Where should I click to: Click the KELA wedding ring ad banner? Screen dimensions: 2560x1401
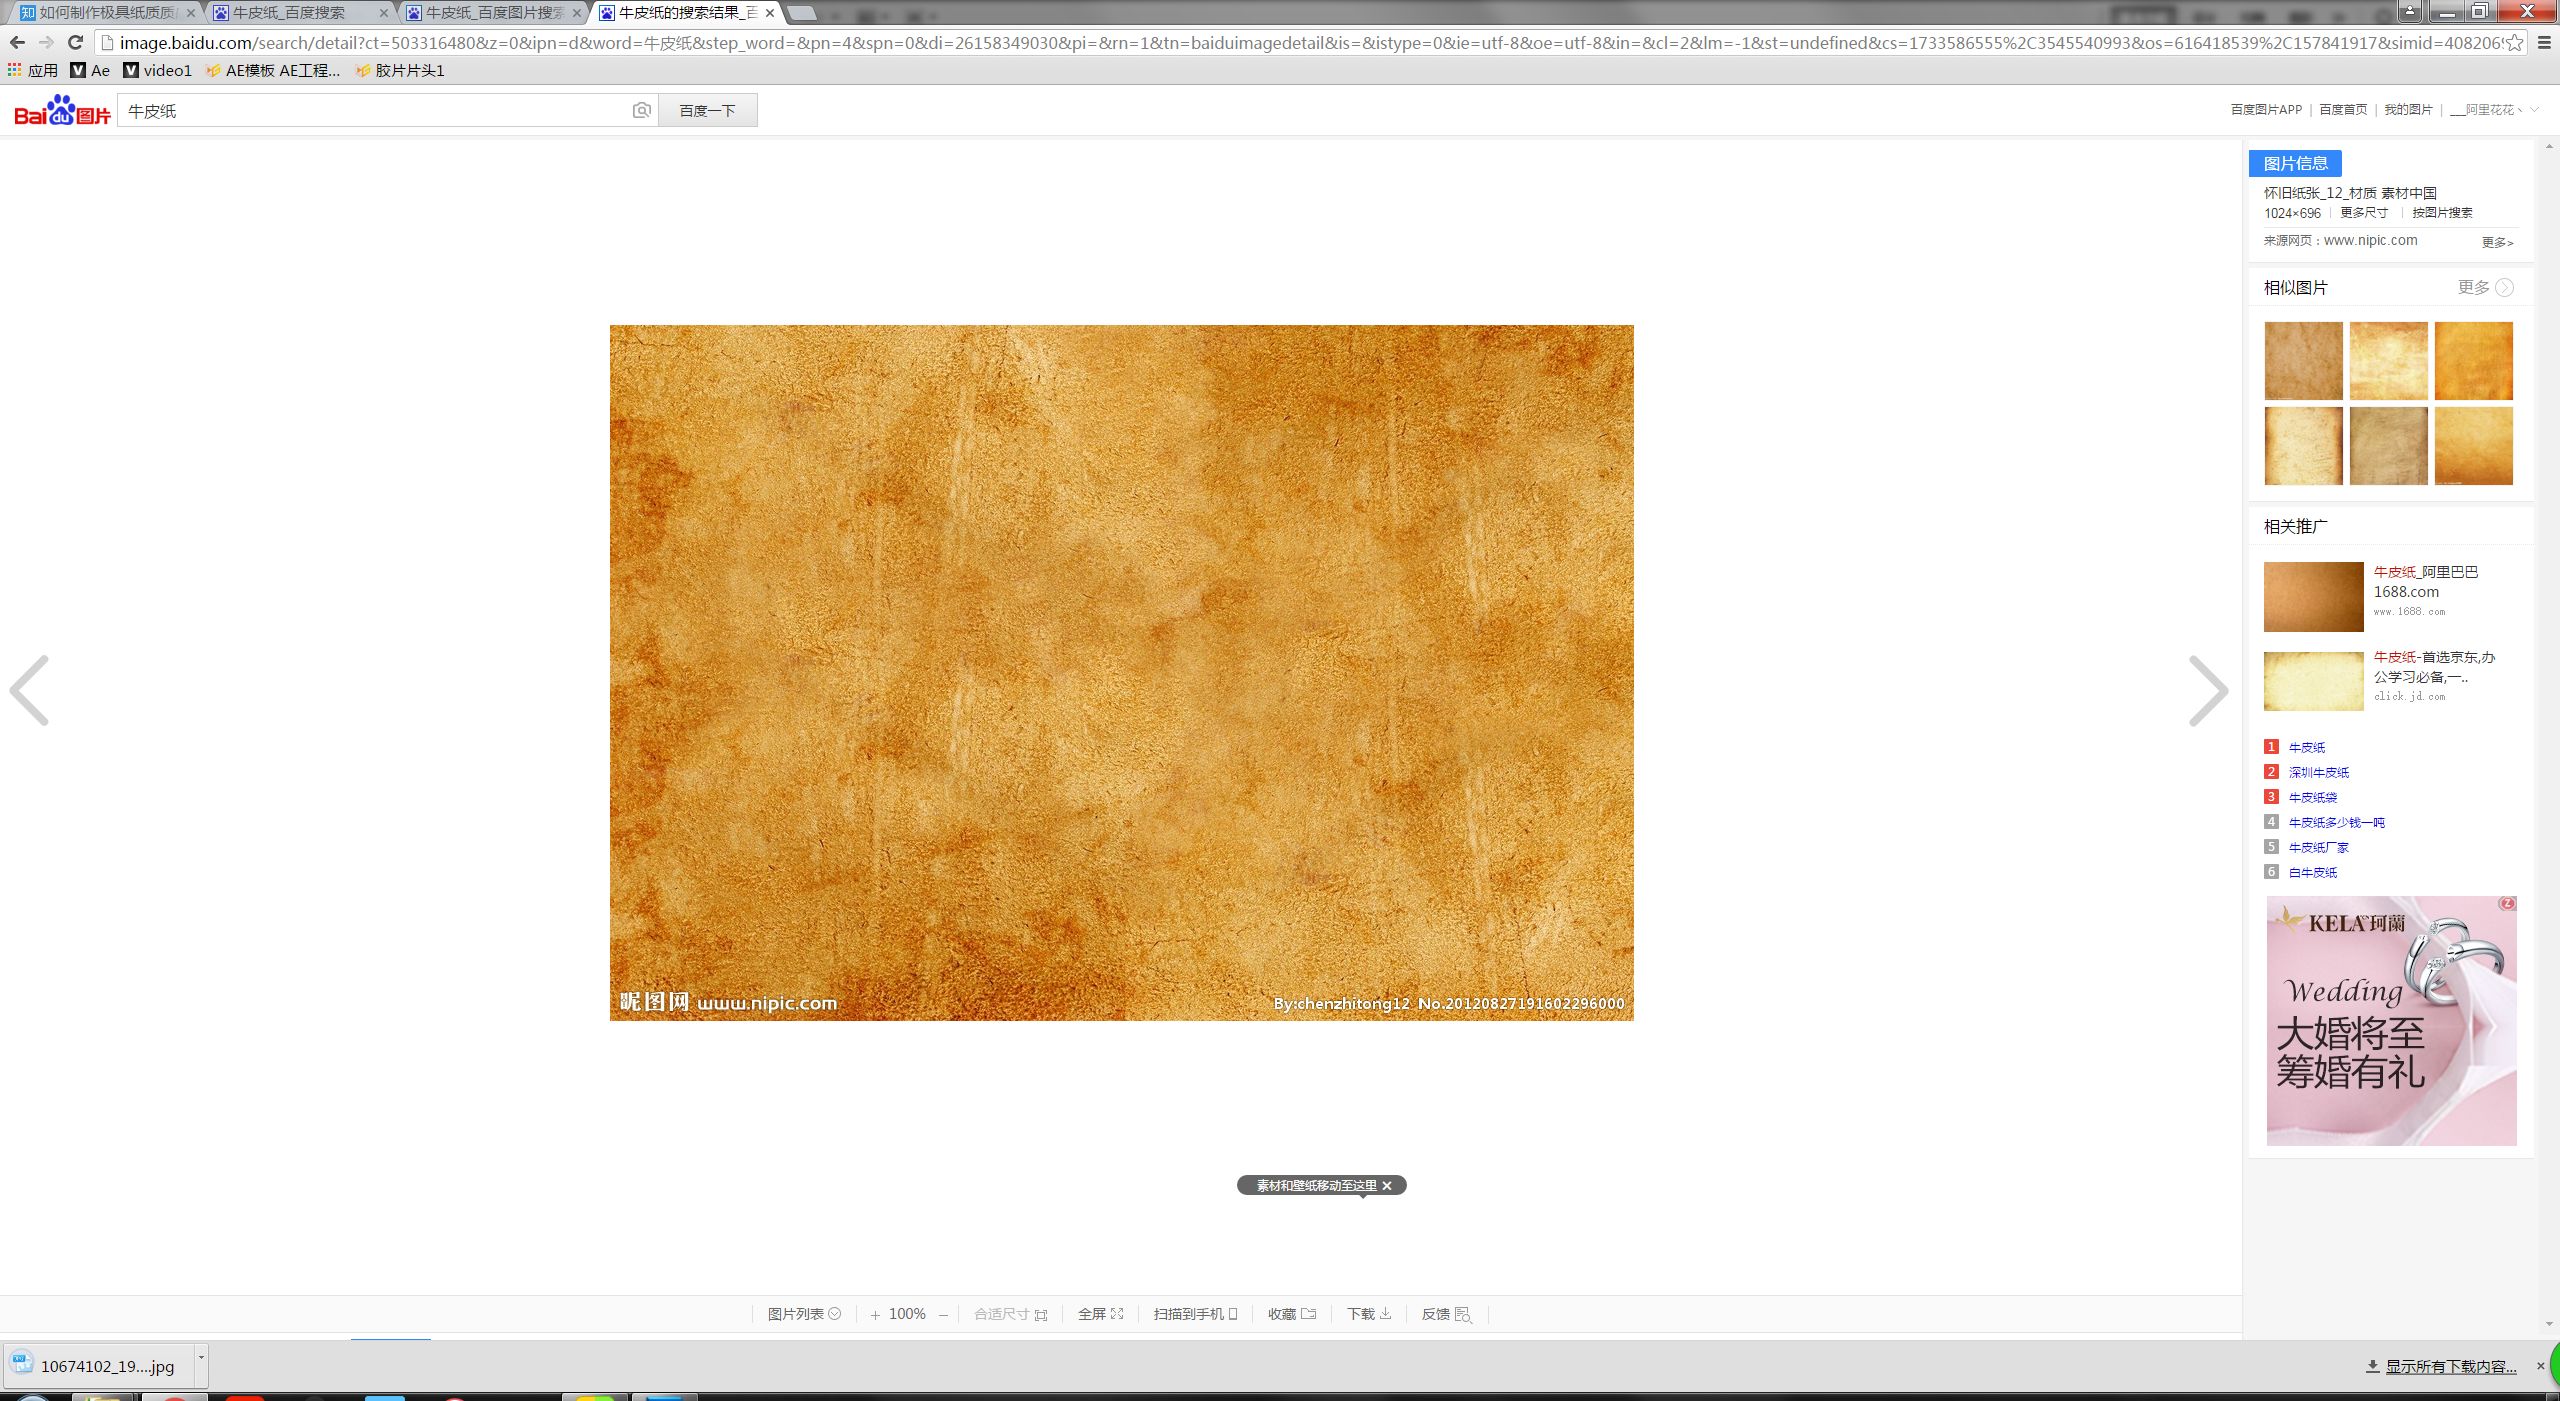coord(2391,1021)
